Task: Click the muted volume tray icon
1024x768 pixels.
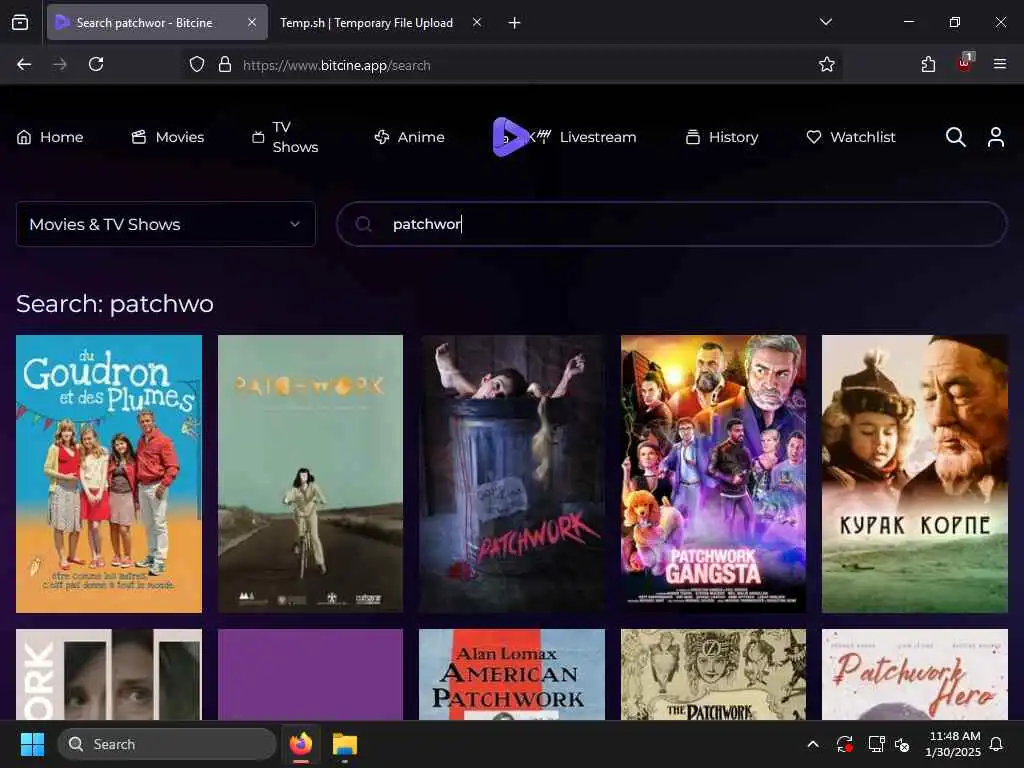Action: coord(903,744)
